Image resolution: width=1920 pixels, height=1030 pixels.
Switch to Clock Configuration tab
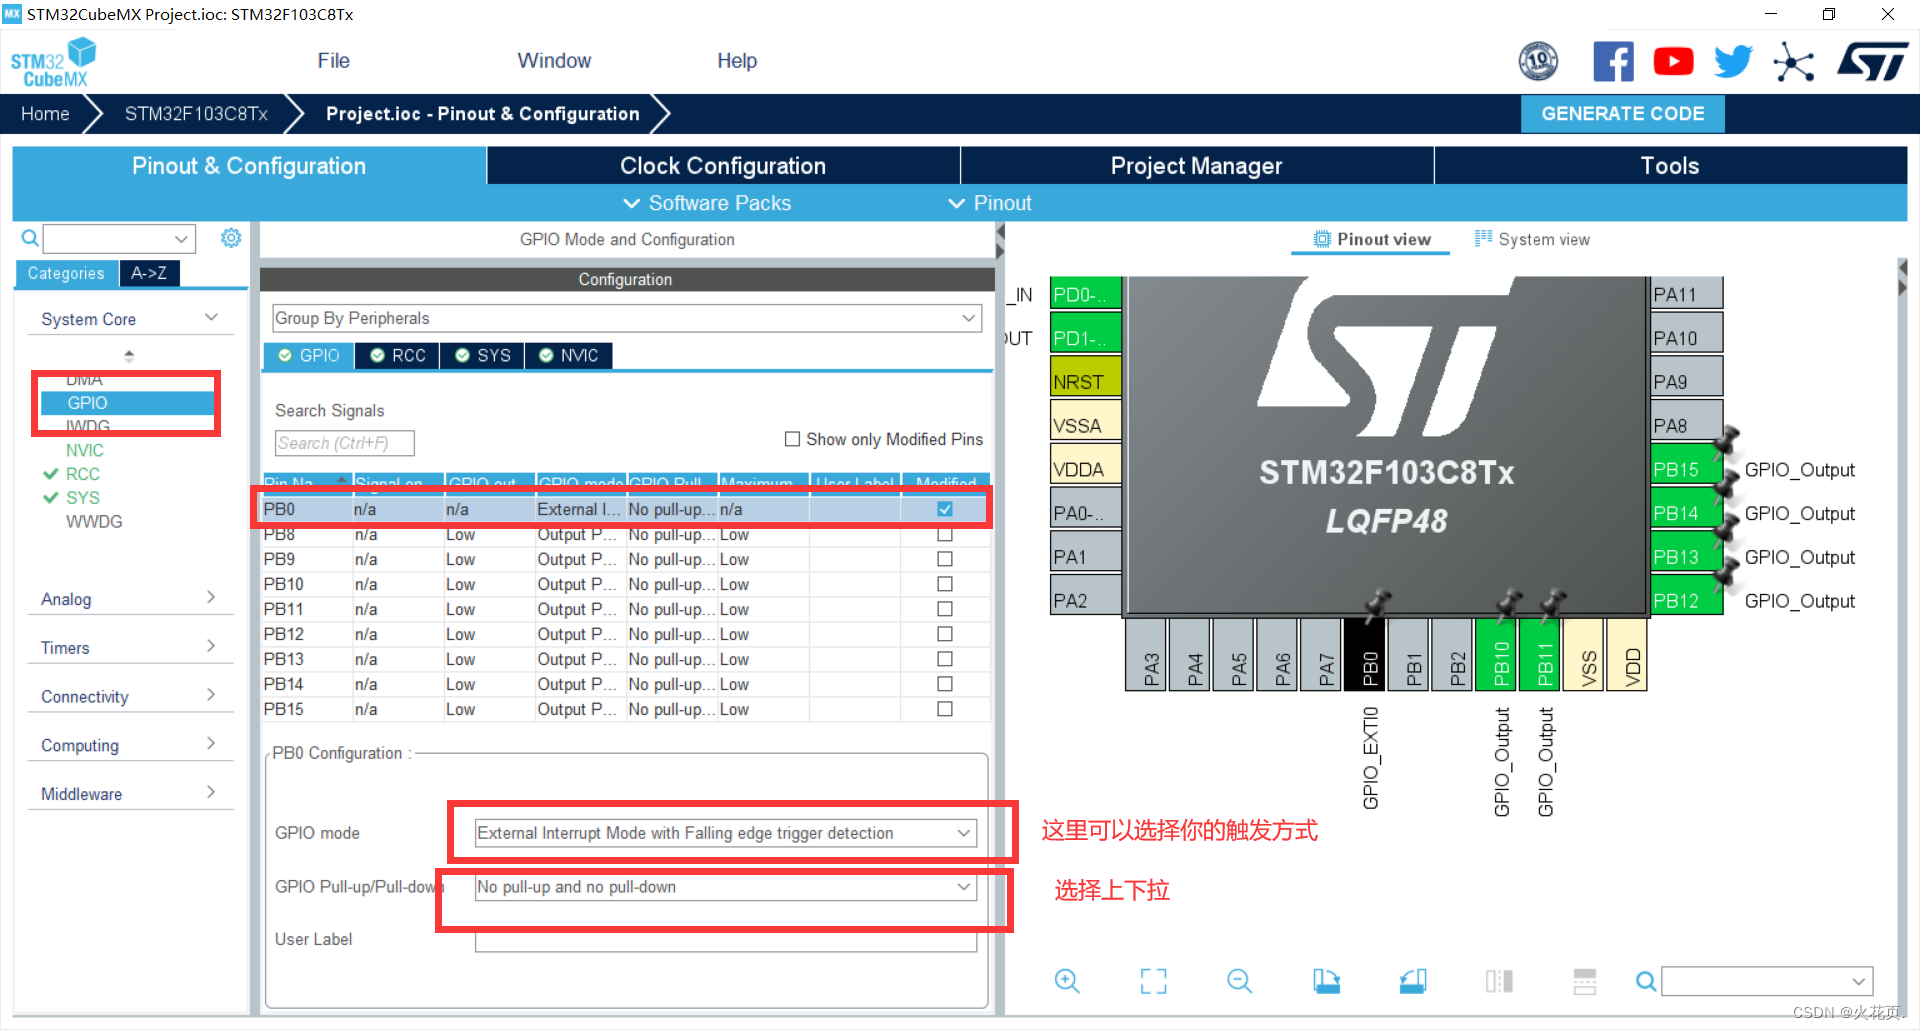click(x=722, y=165)
